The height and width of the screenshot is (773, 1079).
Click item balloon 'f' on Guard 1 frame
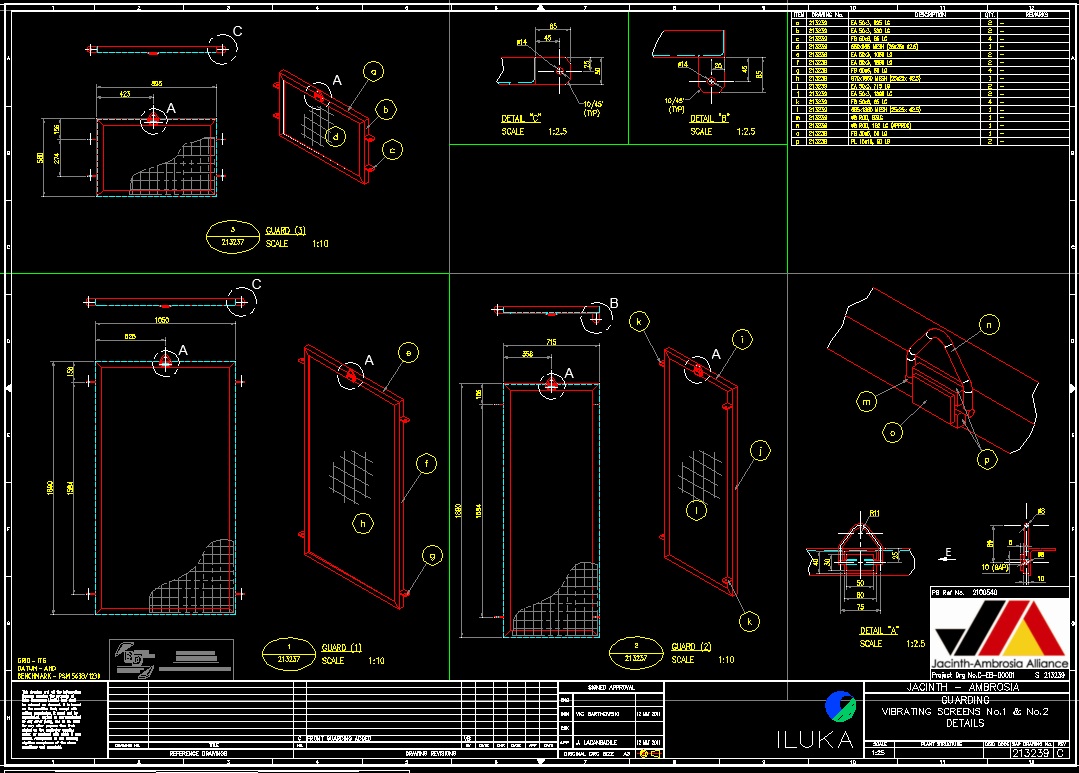426,463
